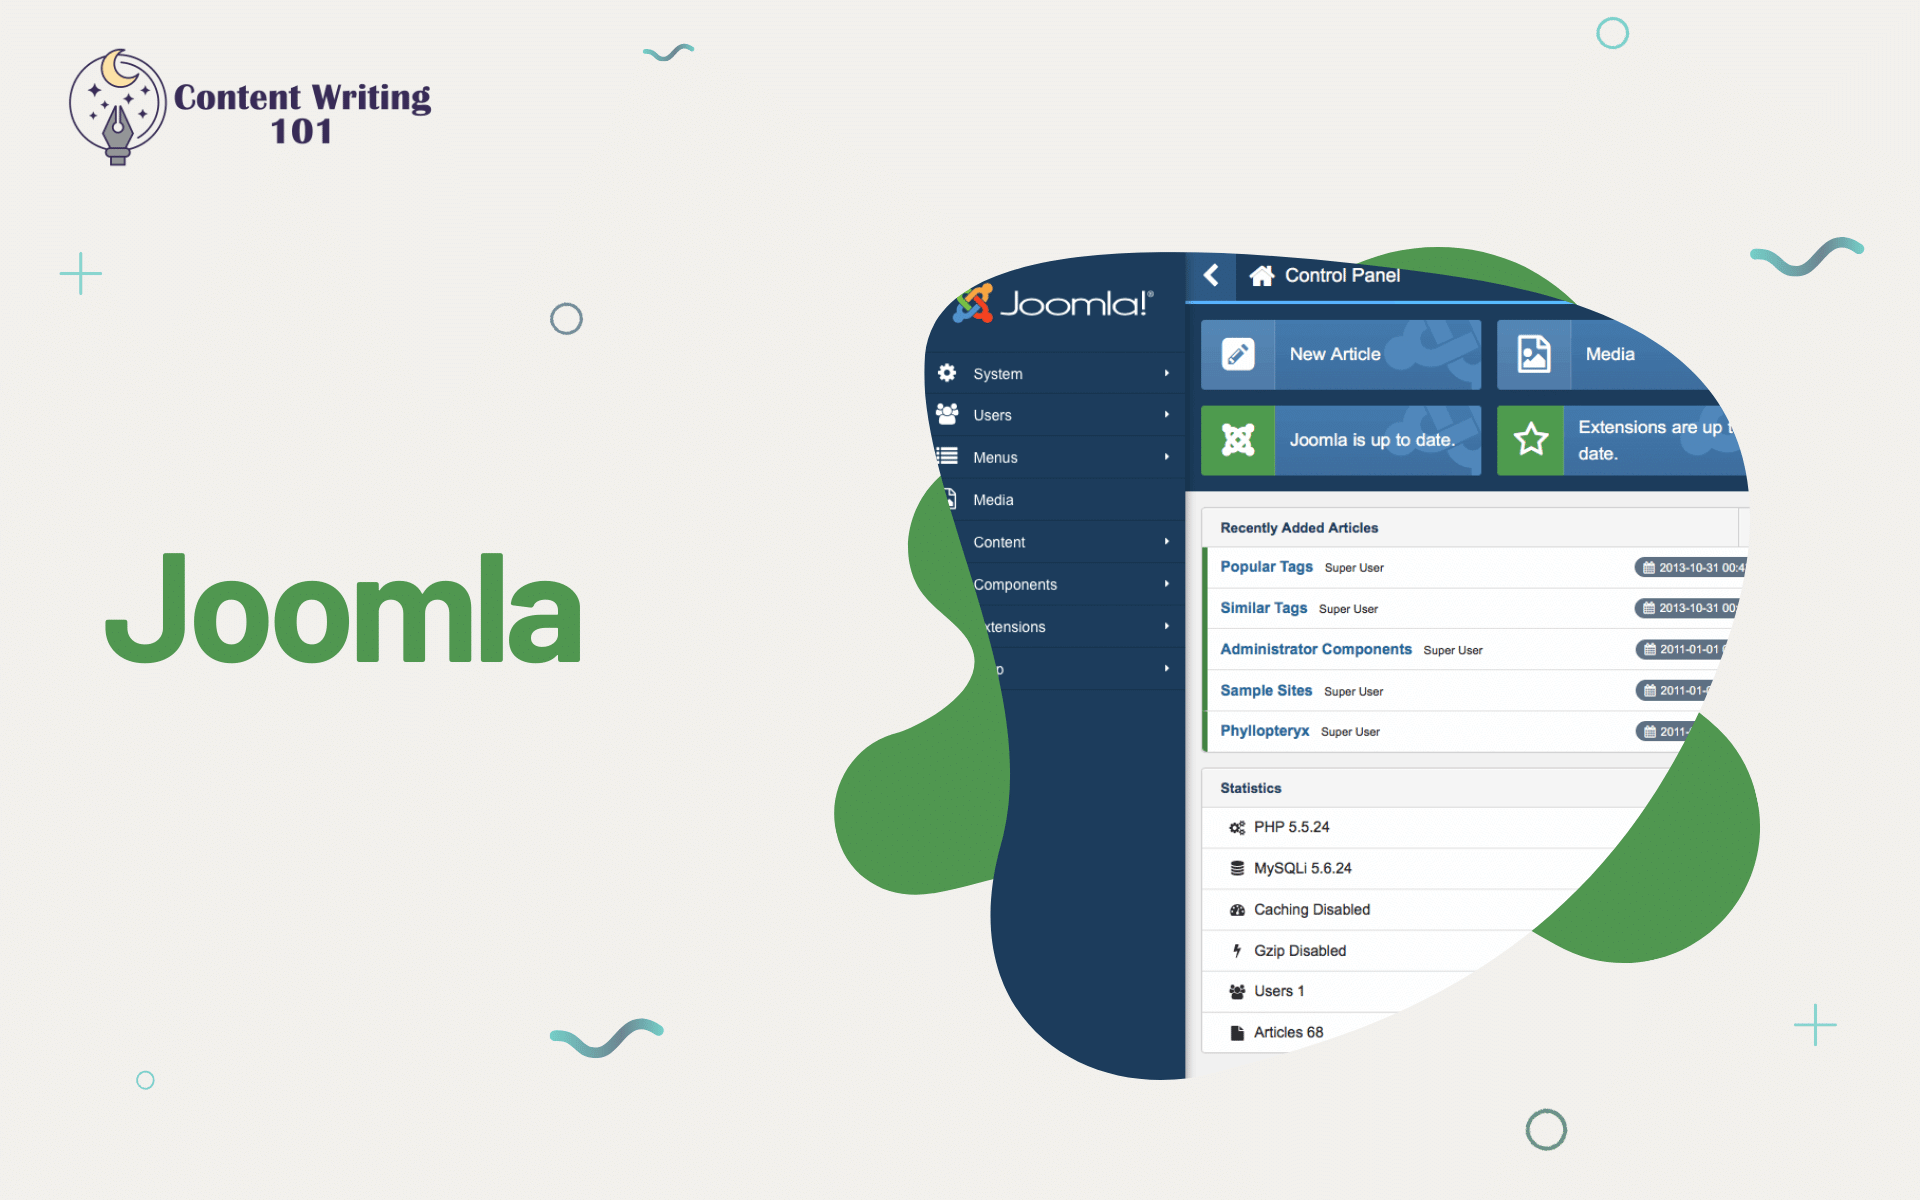Screen dimensions: 1920x1200
Task: Click the Administrator Components link
Action: 1316,647
